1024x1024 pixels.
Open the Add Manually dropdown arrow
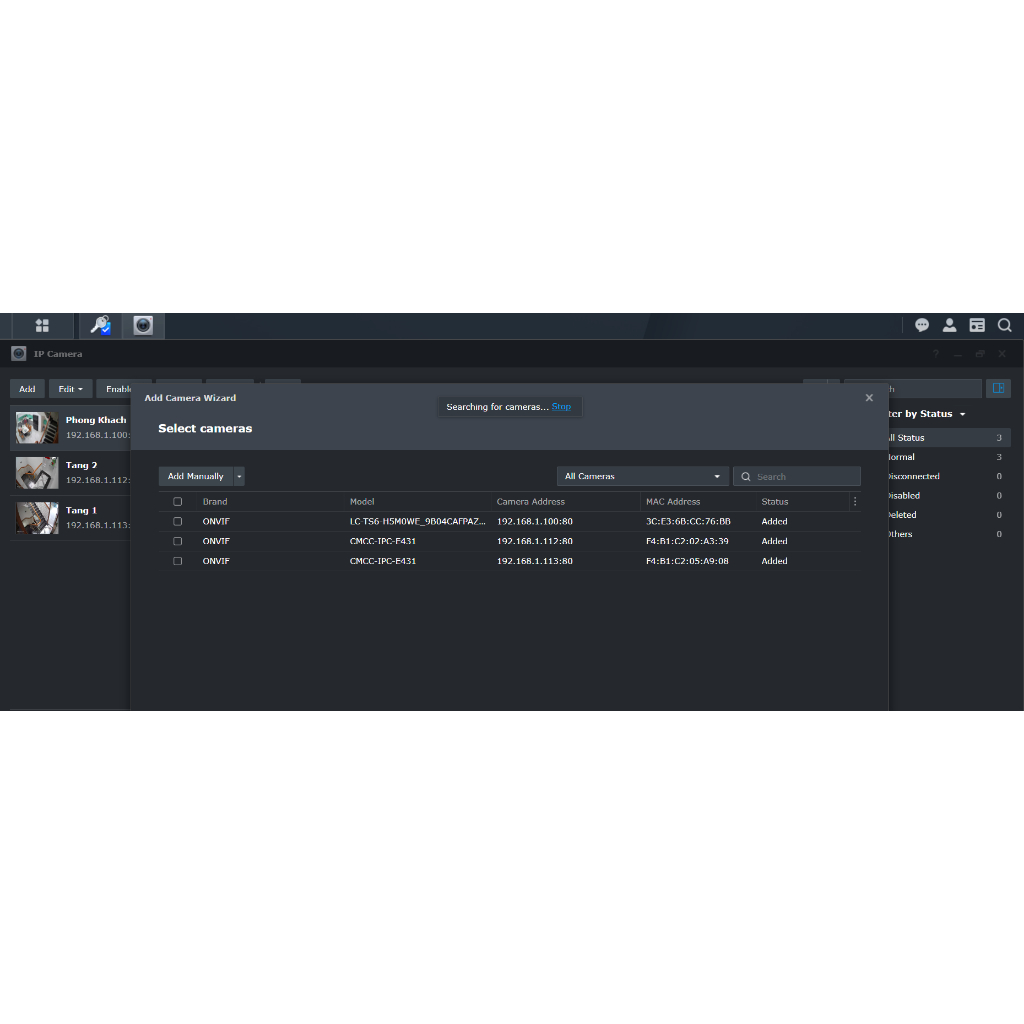[x=239, y=476]
